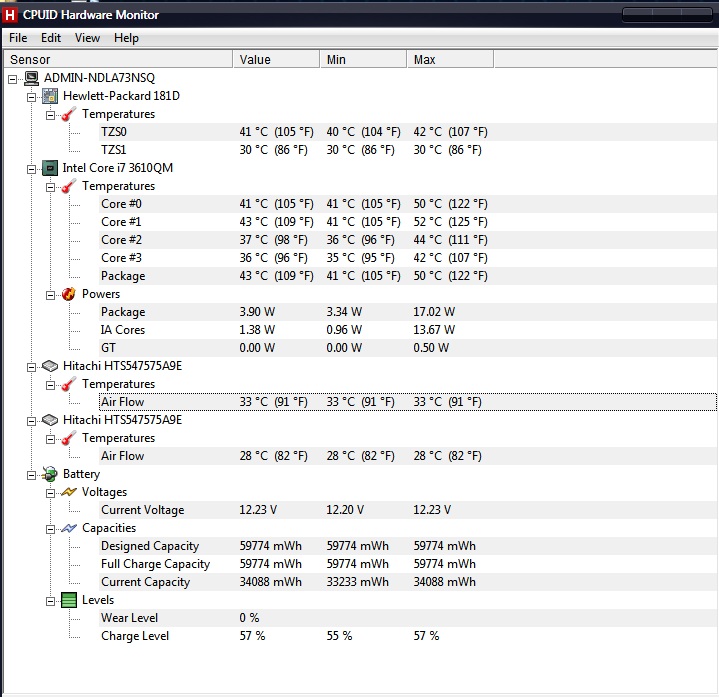
Task: Click the thermometer icon under Intel Core i7
Action: 69,186
